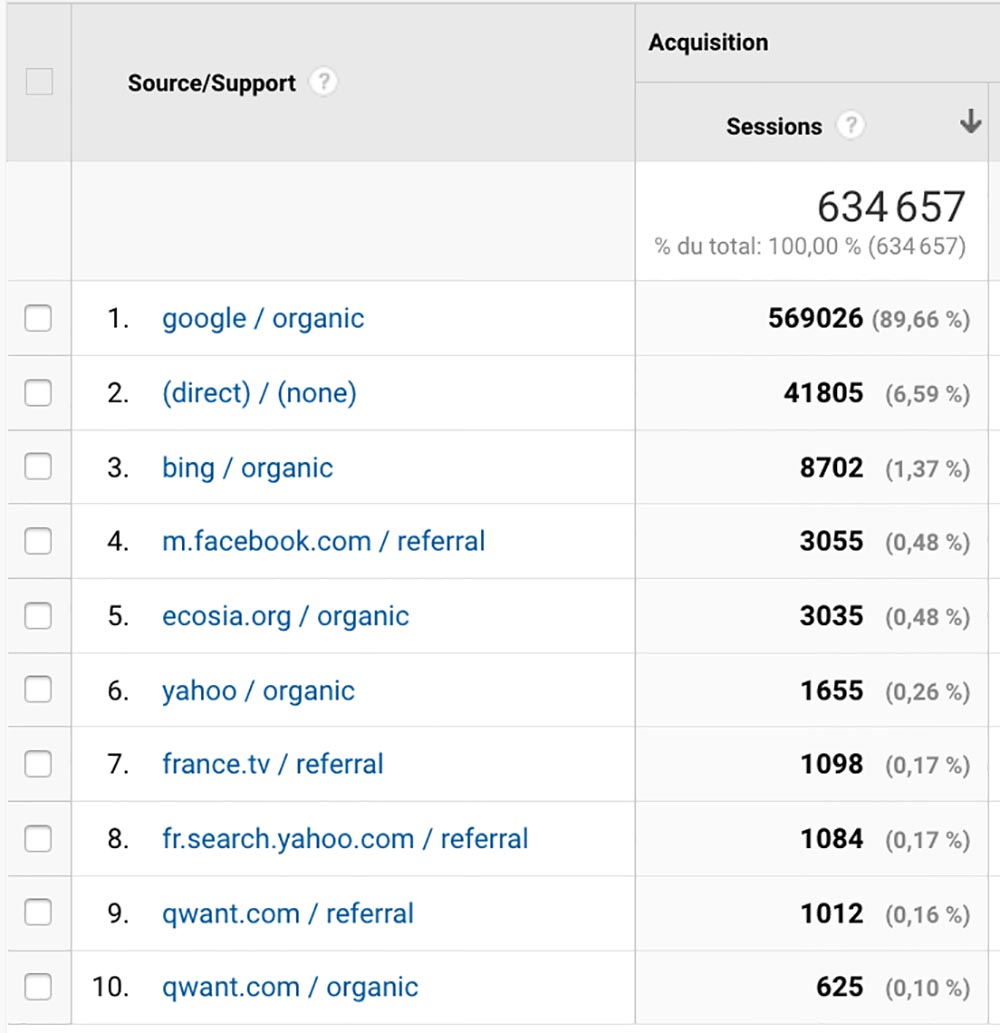
Task: Toggle the select-all checkbox in the header
Action: [x=39, y=82]
